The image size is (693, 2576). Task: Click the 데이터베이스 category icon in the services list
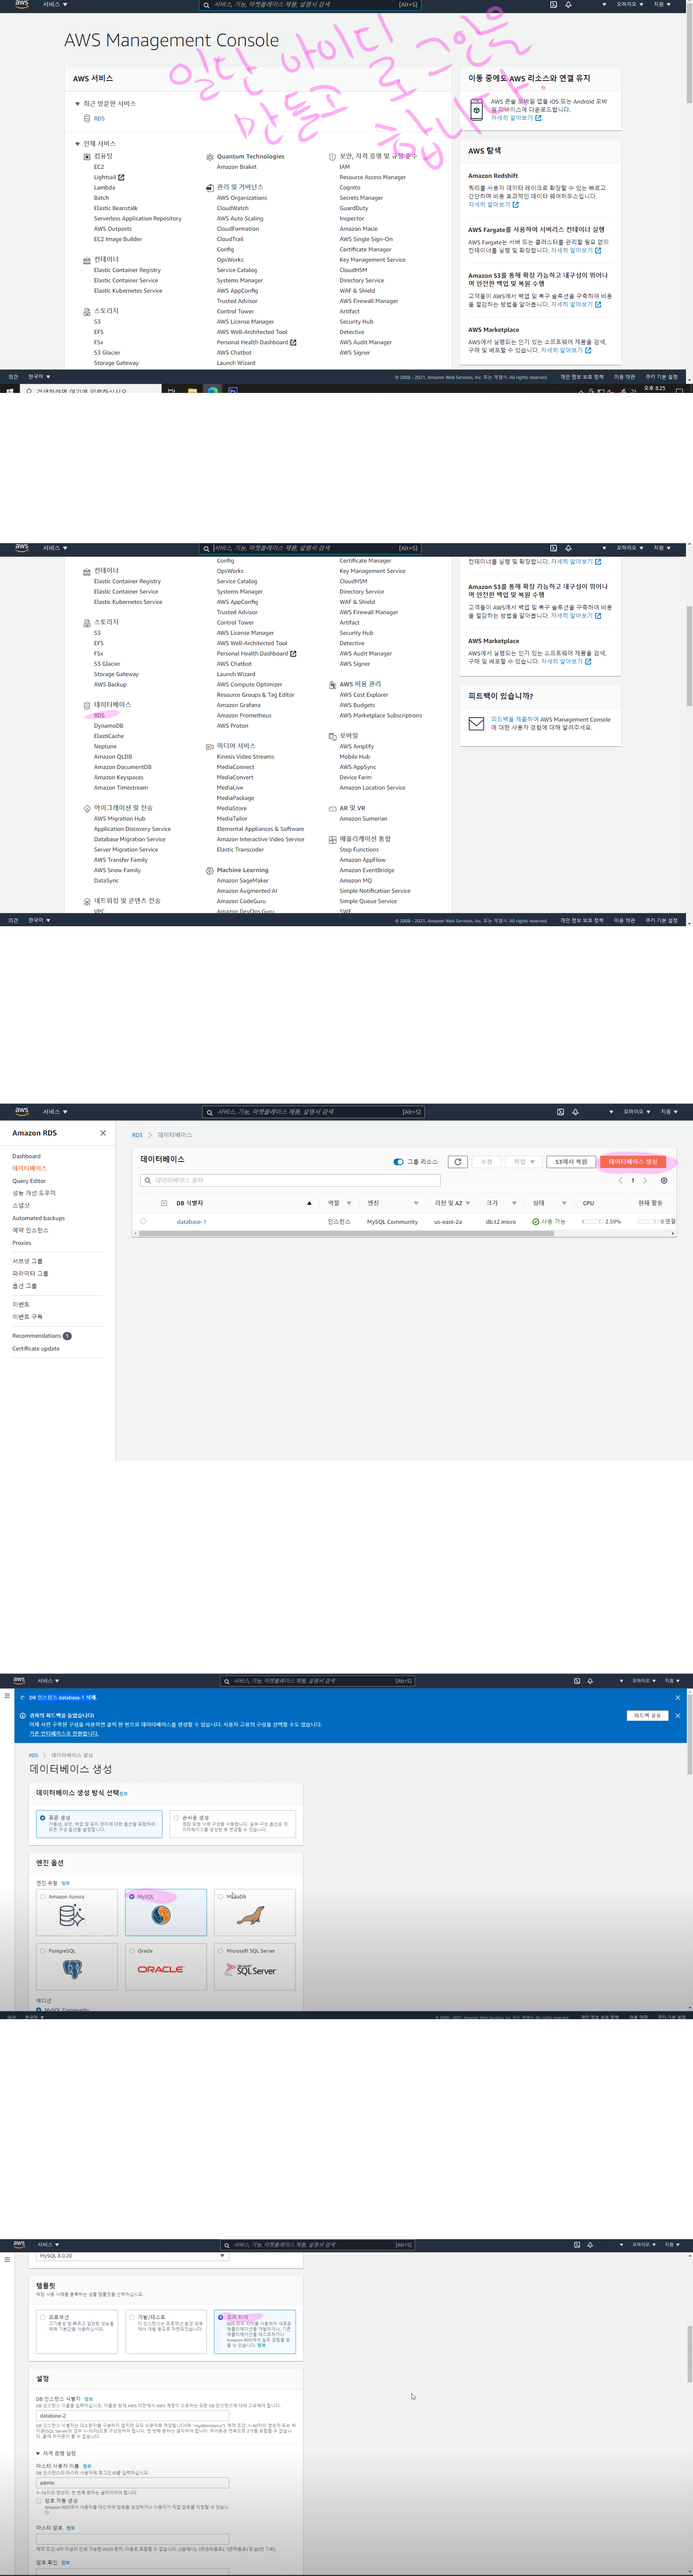(x=87, y=705)
